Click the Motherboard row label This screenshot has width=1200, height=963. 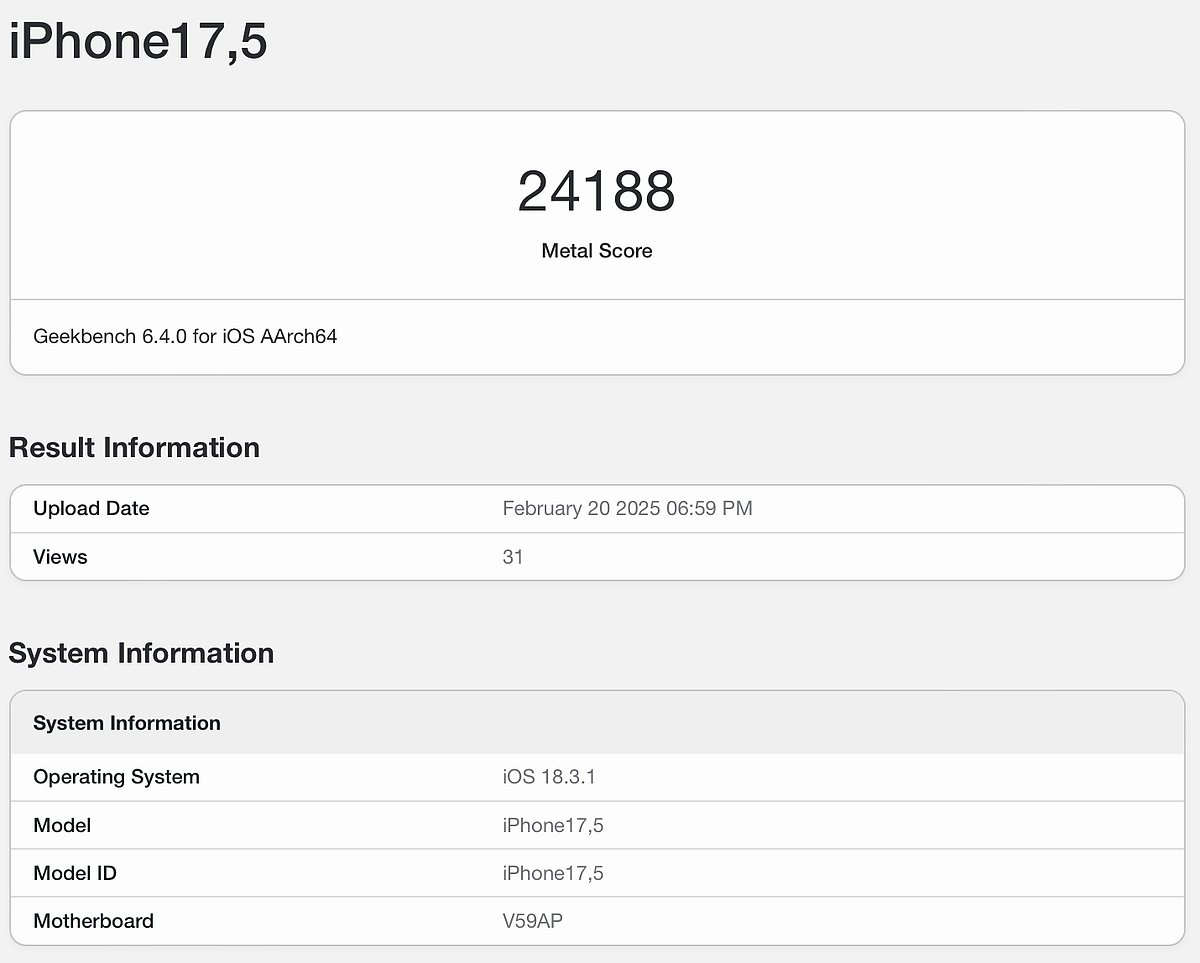click(x=93, y=921)
